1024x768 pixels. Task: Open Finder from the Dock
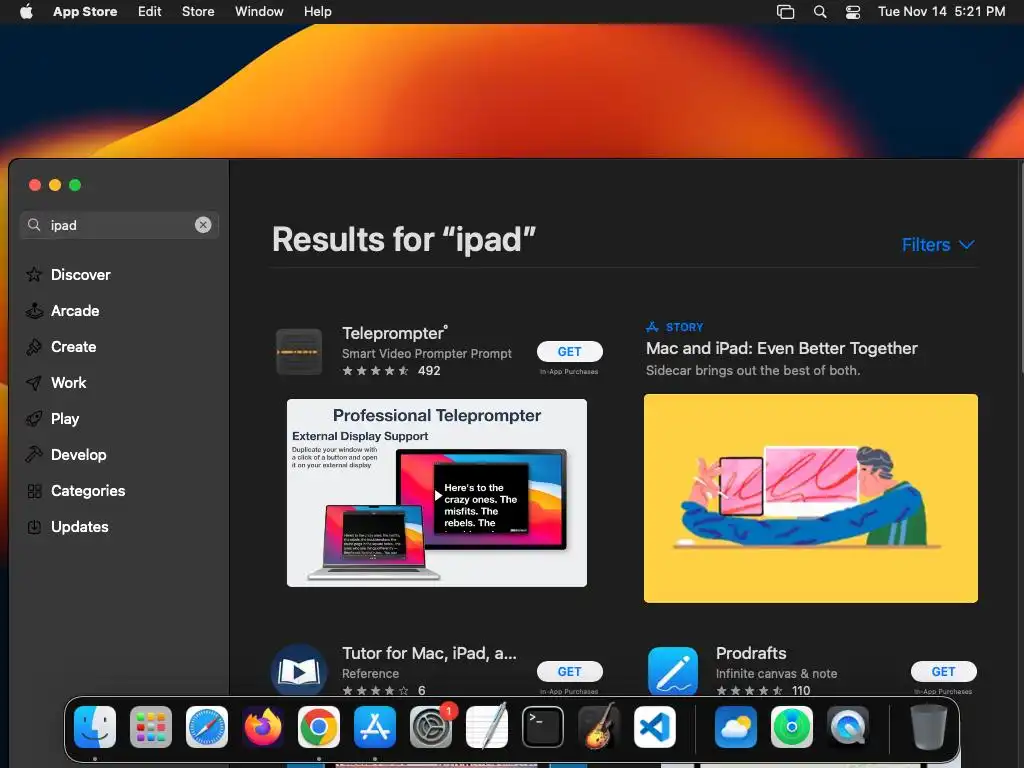[95, 727]
